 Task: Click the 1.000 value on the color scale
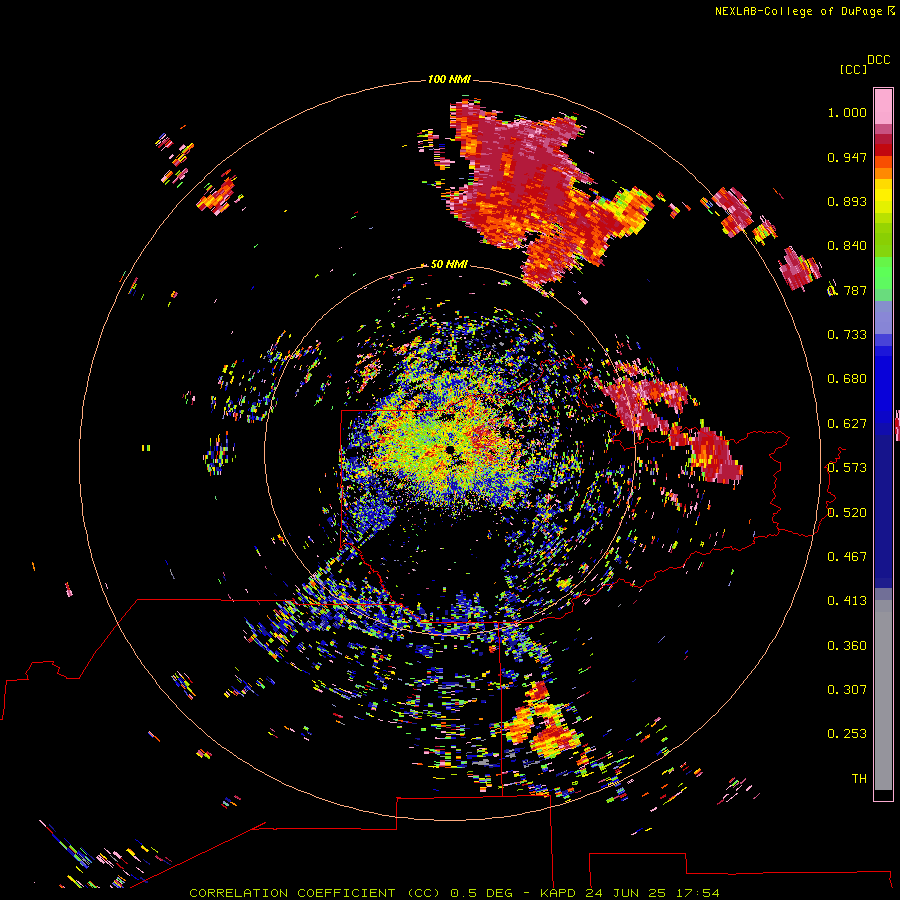pyautogui.click(x=847, y=112)
